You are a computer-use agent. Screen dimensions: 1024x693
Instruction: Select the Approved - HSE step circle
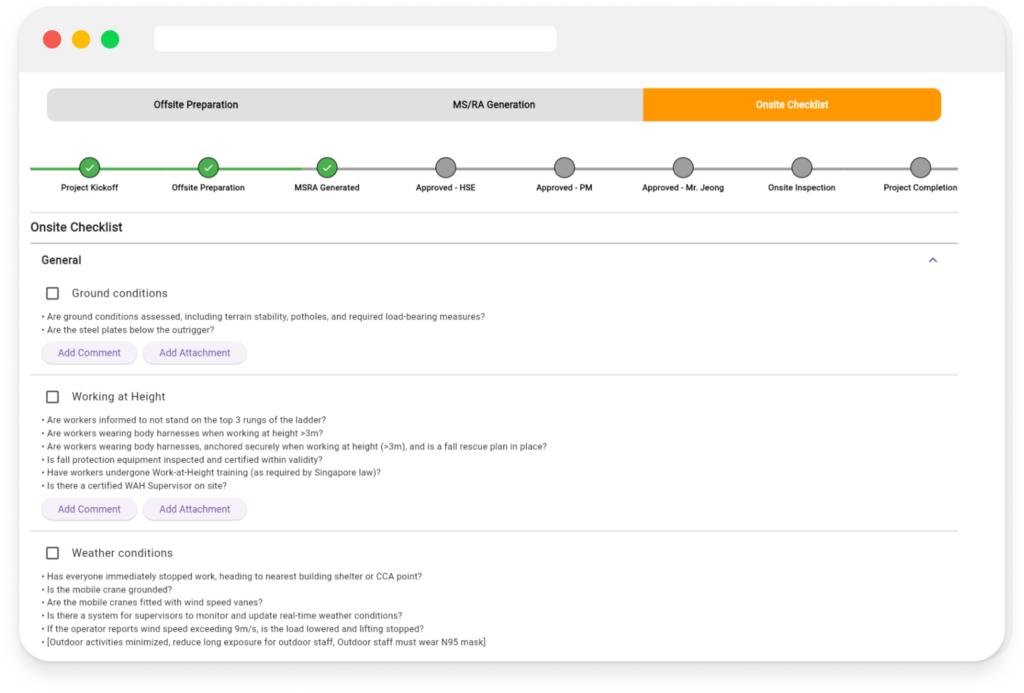445,168
